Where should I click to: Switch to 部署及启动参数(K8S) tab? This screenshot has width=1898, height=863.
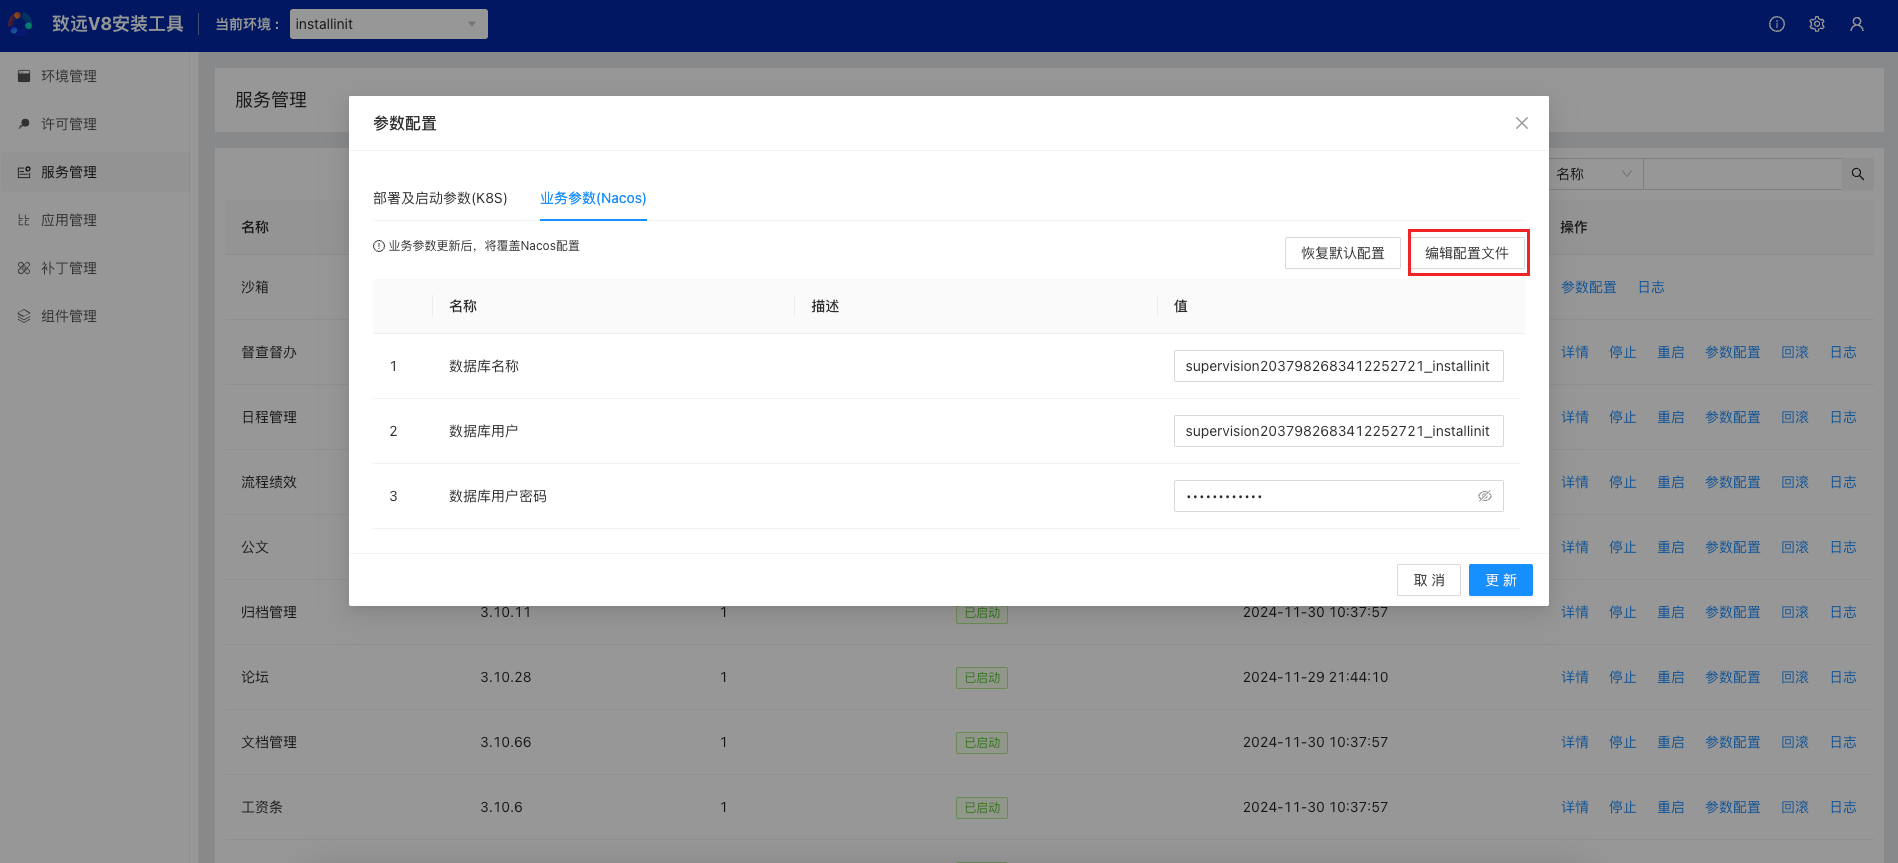440,198
